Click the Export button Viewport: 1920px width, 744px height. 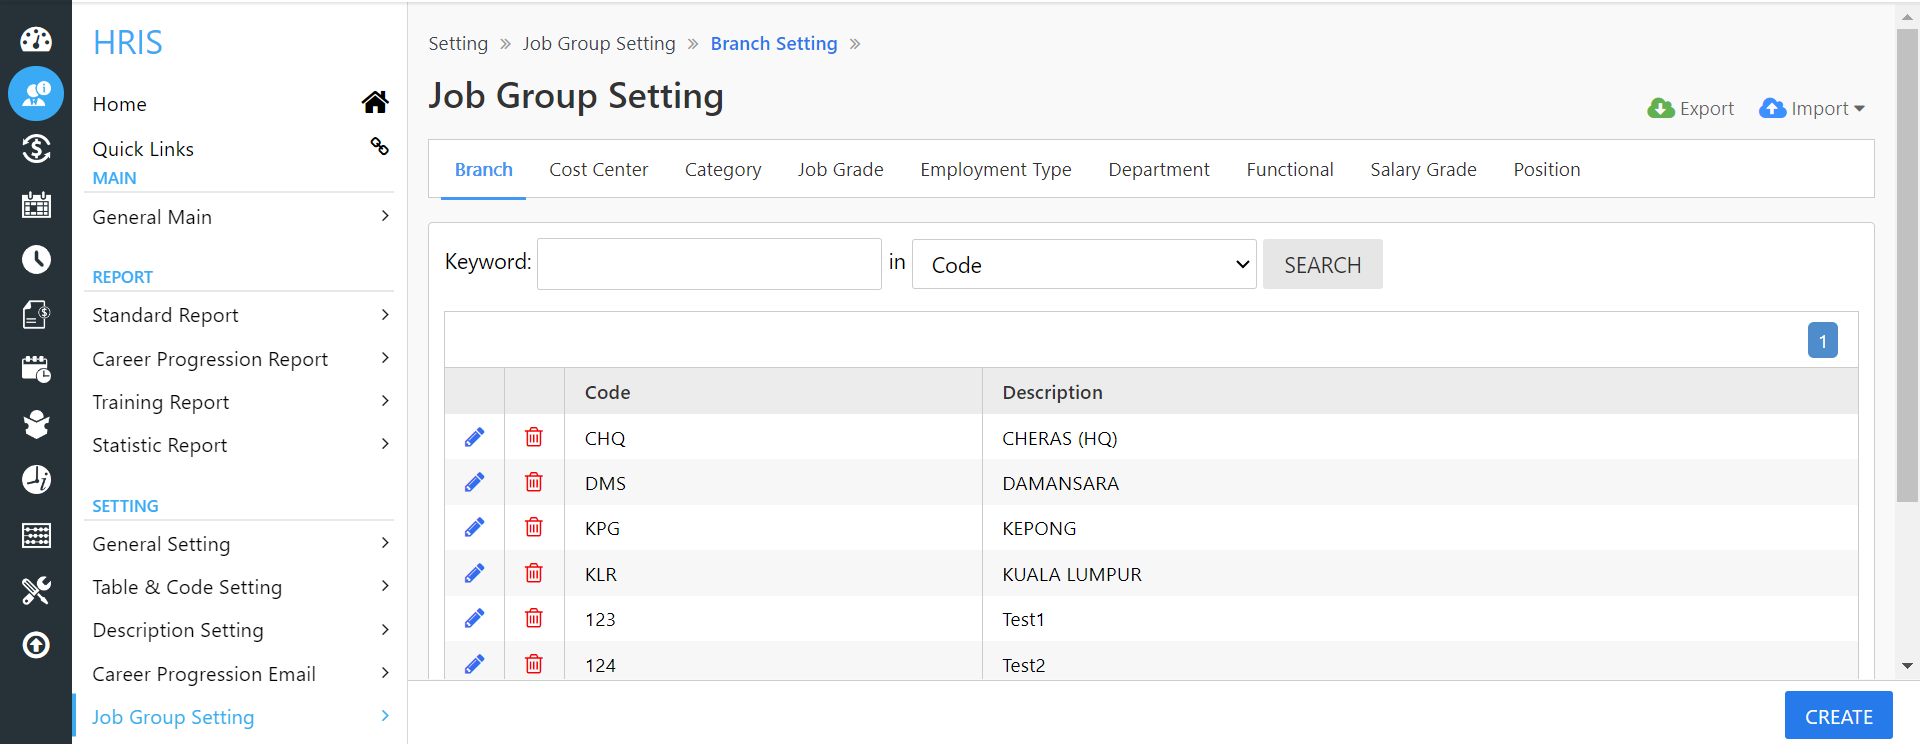[1690, 108]
